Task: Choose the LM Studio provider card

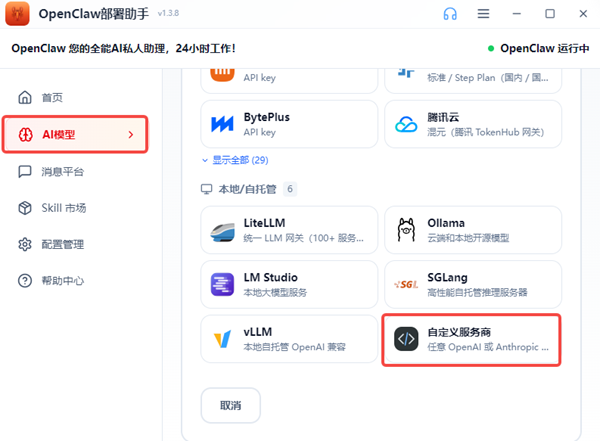Action: [x=289, y=284]
